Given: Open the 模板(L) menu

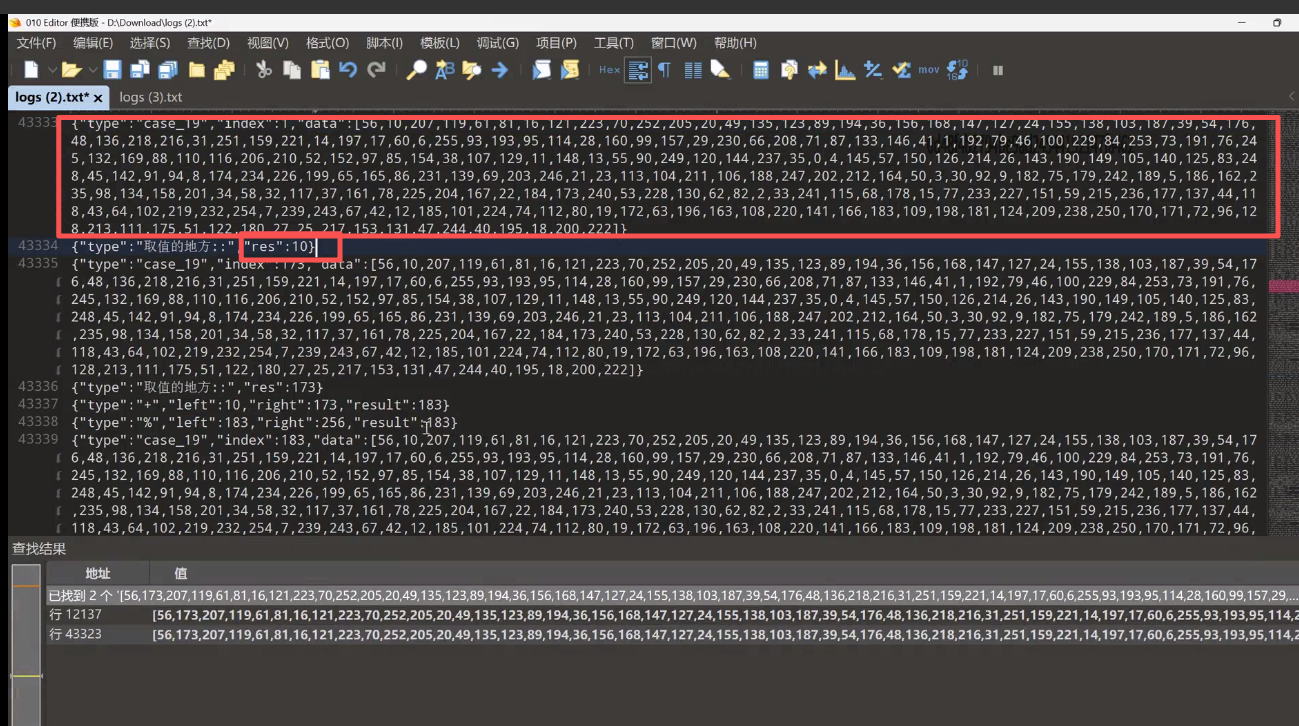Looking at the screenshot, I should click(440, 43).
